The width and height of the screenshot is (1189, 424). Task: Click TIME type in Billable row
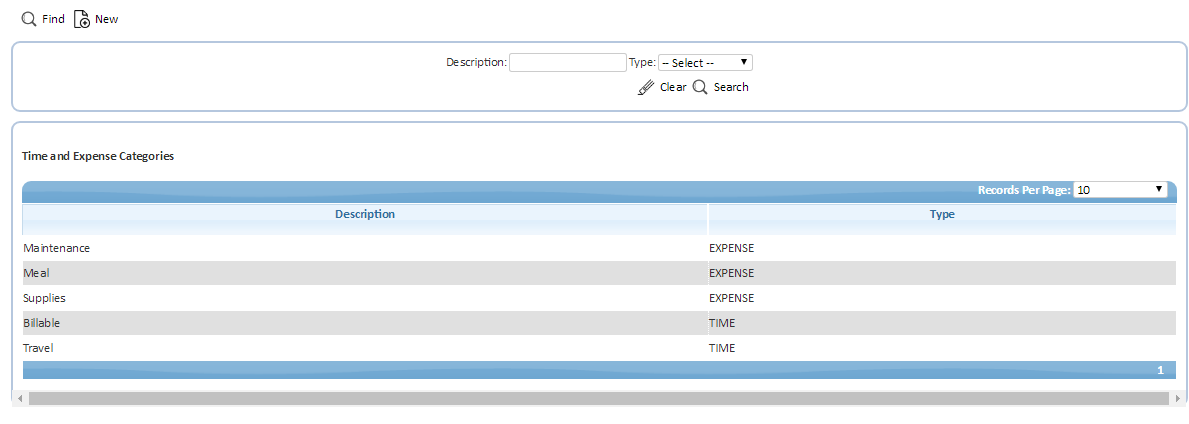[722, 323]
